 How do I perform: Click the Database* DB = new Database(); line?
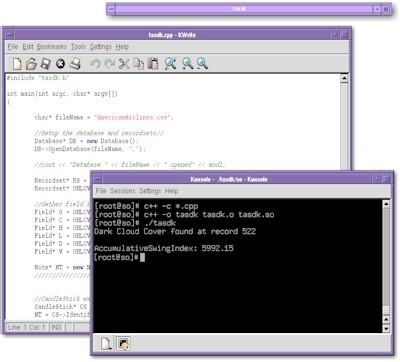click(86, 141)
